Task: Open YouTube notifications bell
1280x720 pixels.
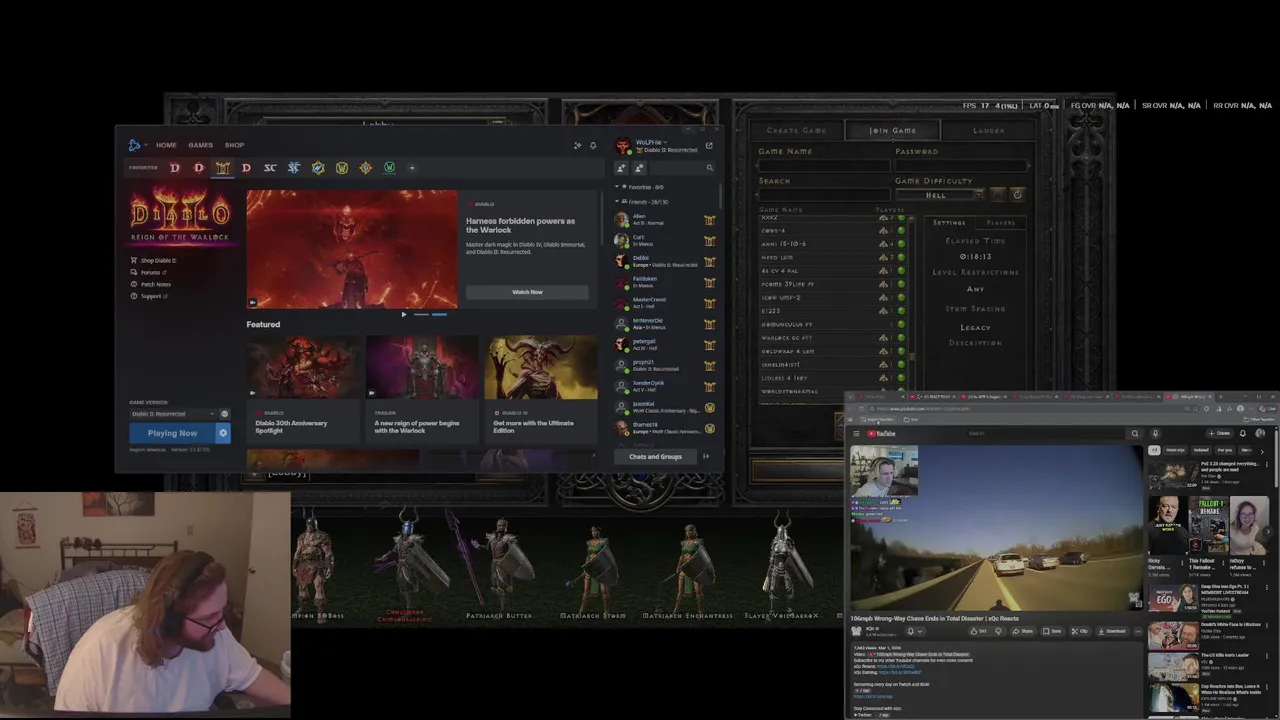Action: pyautogui.click(x=1243, y=433)
